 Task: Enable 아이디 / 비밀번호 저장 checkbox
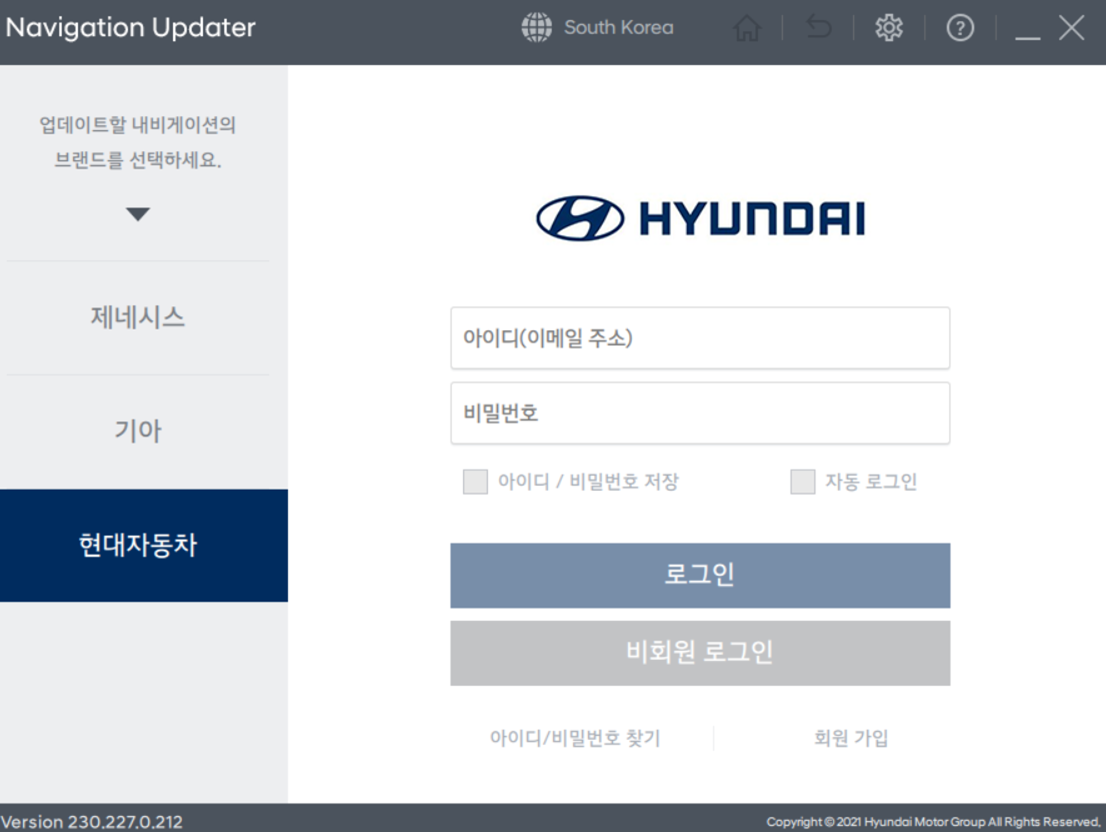pyautogui.click(x=475, y=482)
